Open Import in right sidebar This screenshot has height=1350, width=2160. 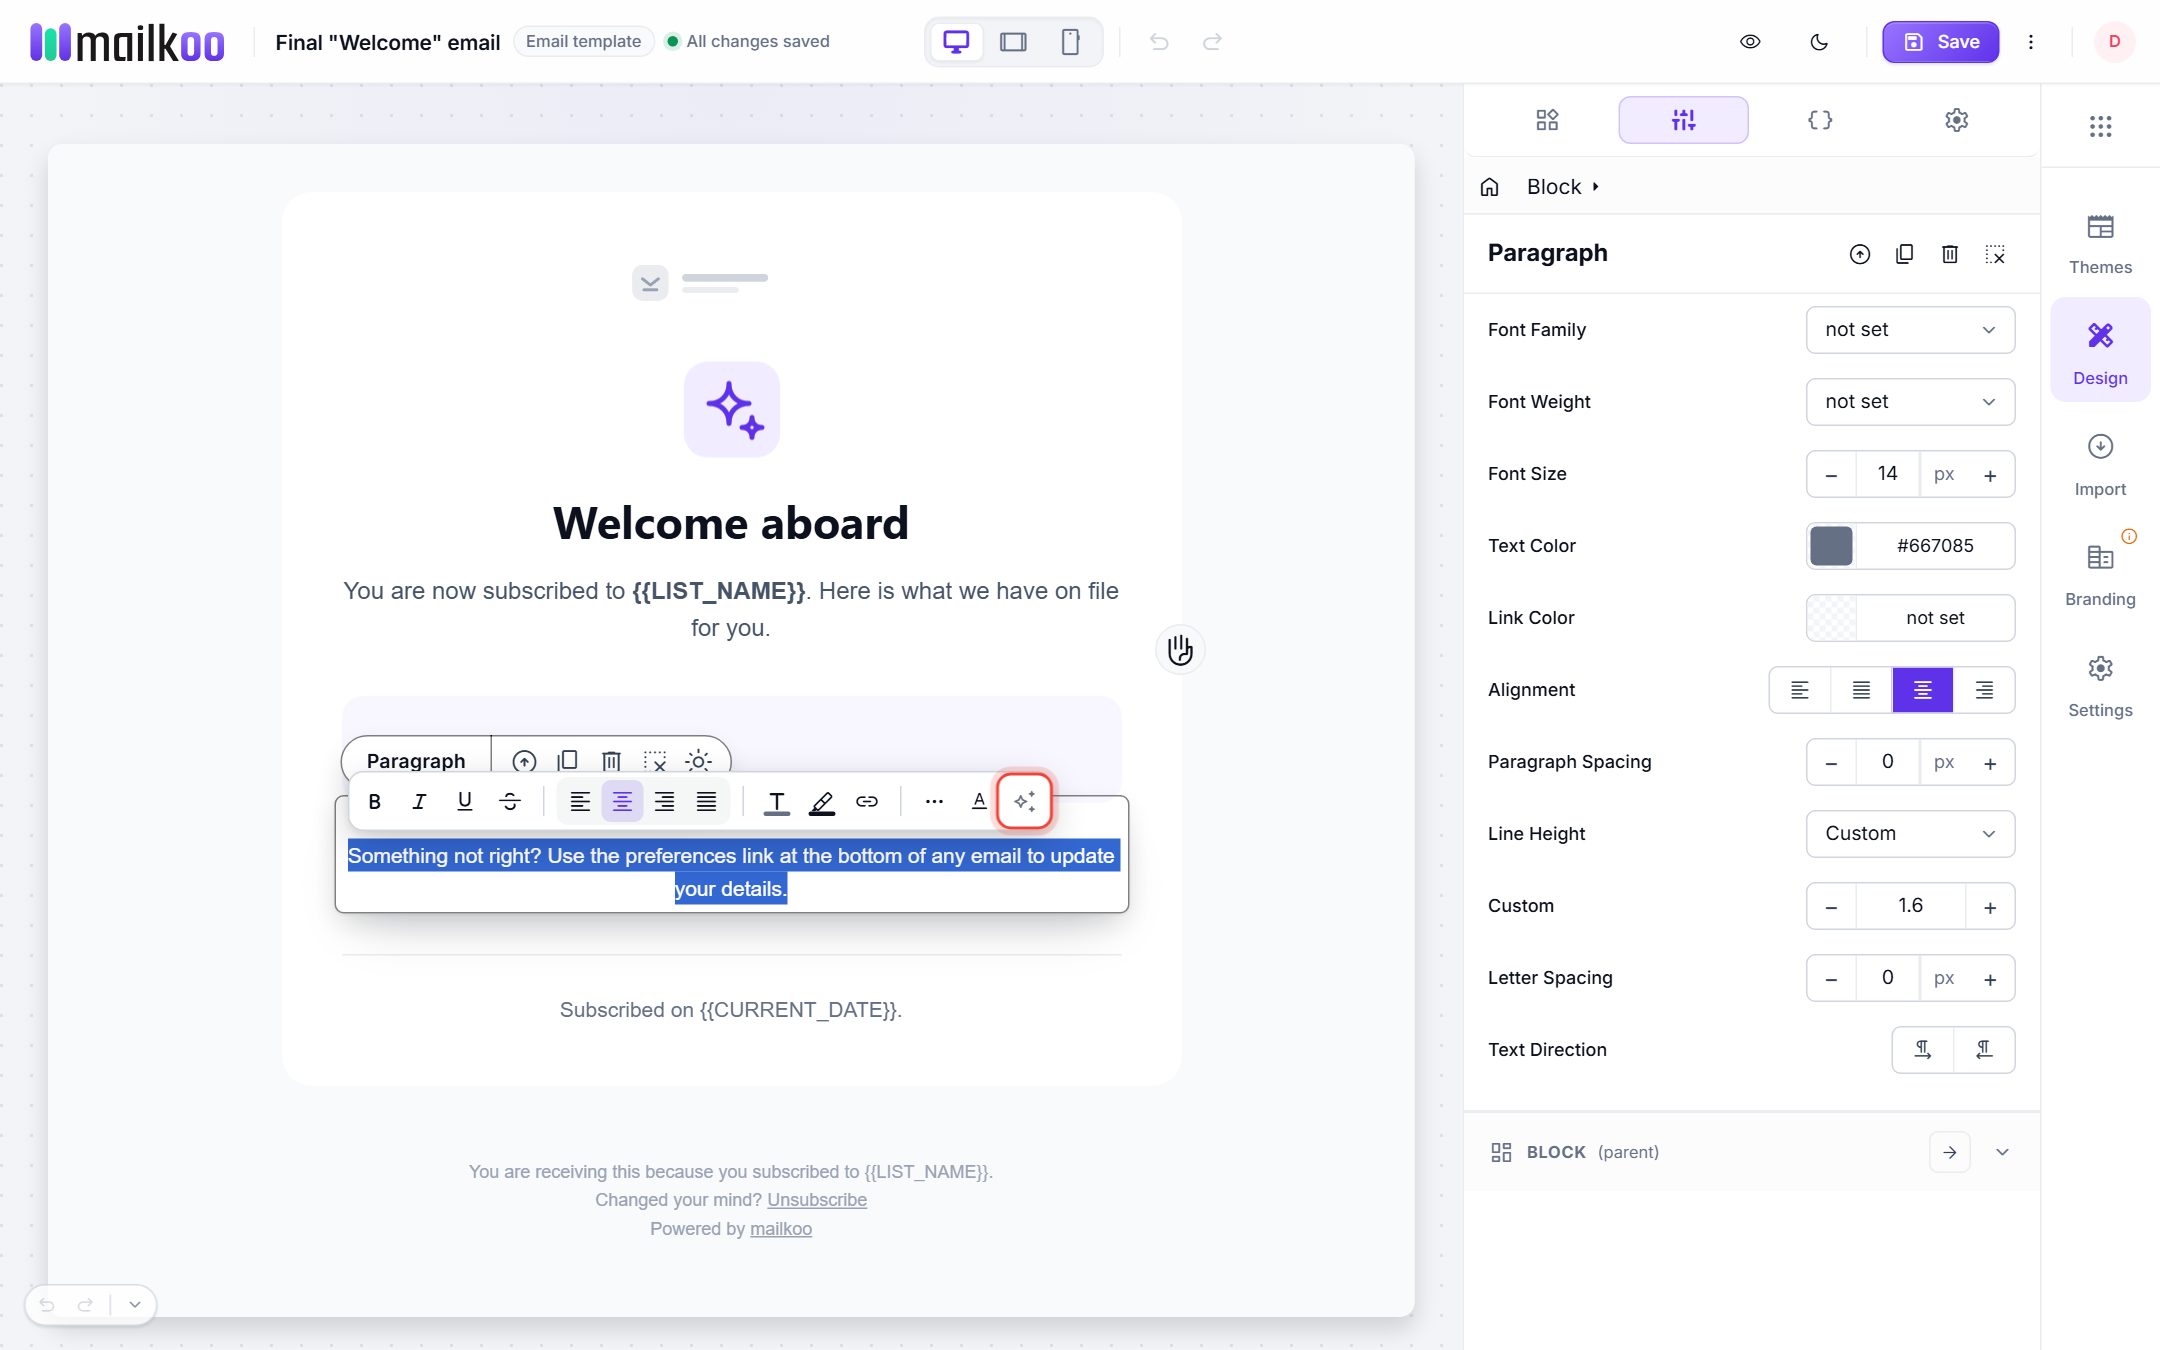point(2100,466)
